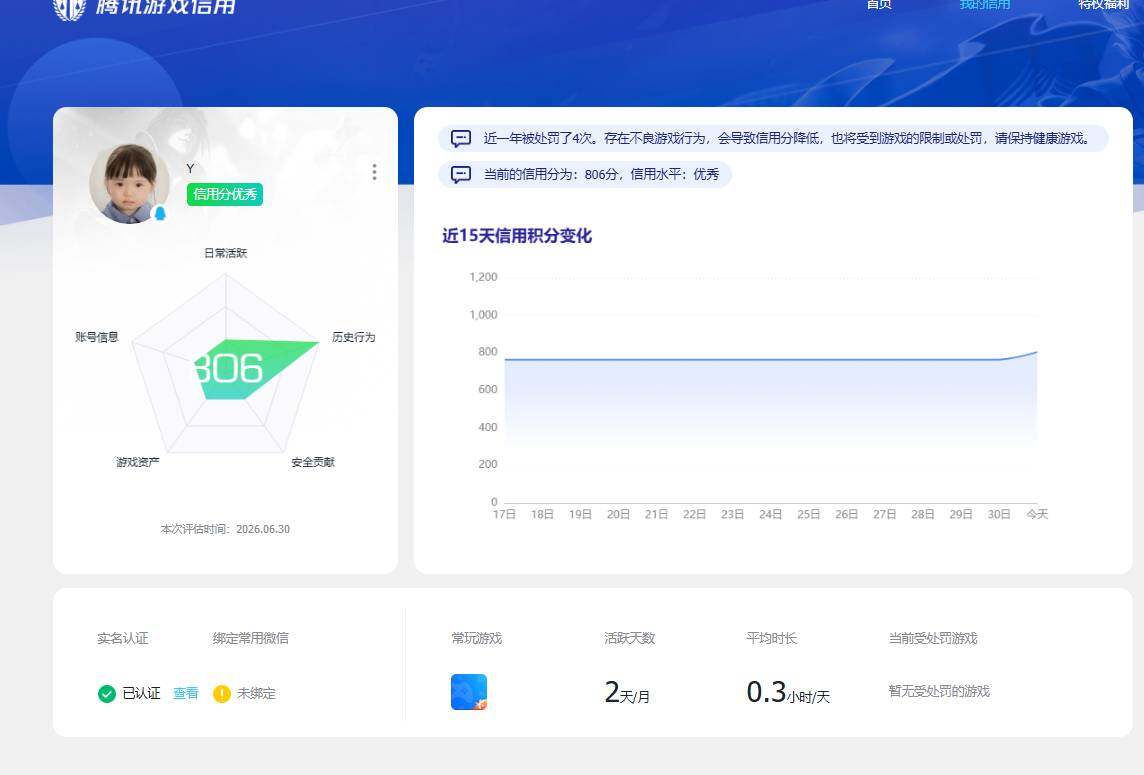Open the 特权福利 navigation tab
This screenshot has width=1144, height=775.
(x=1103, y=5)
